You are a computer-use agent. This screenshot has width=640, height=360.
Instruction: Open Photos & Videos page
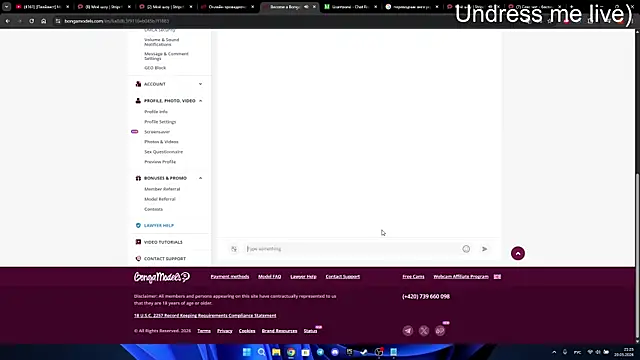(161, 142)
